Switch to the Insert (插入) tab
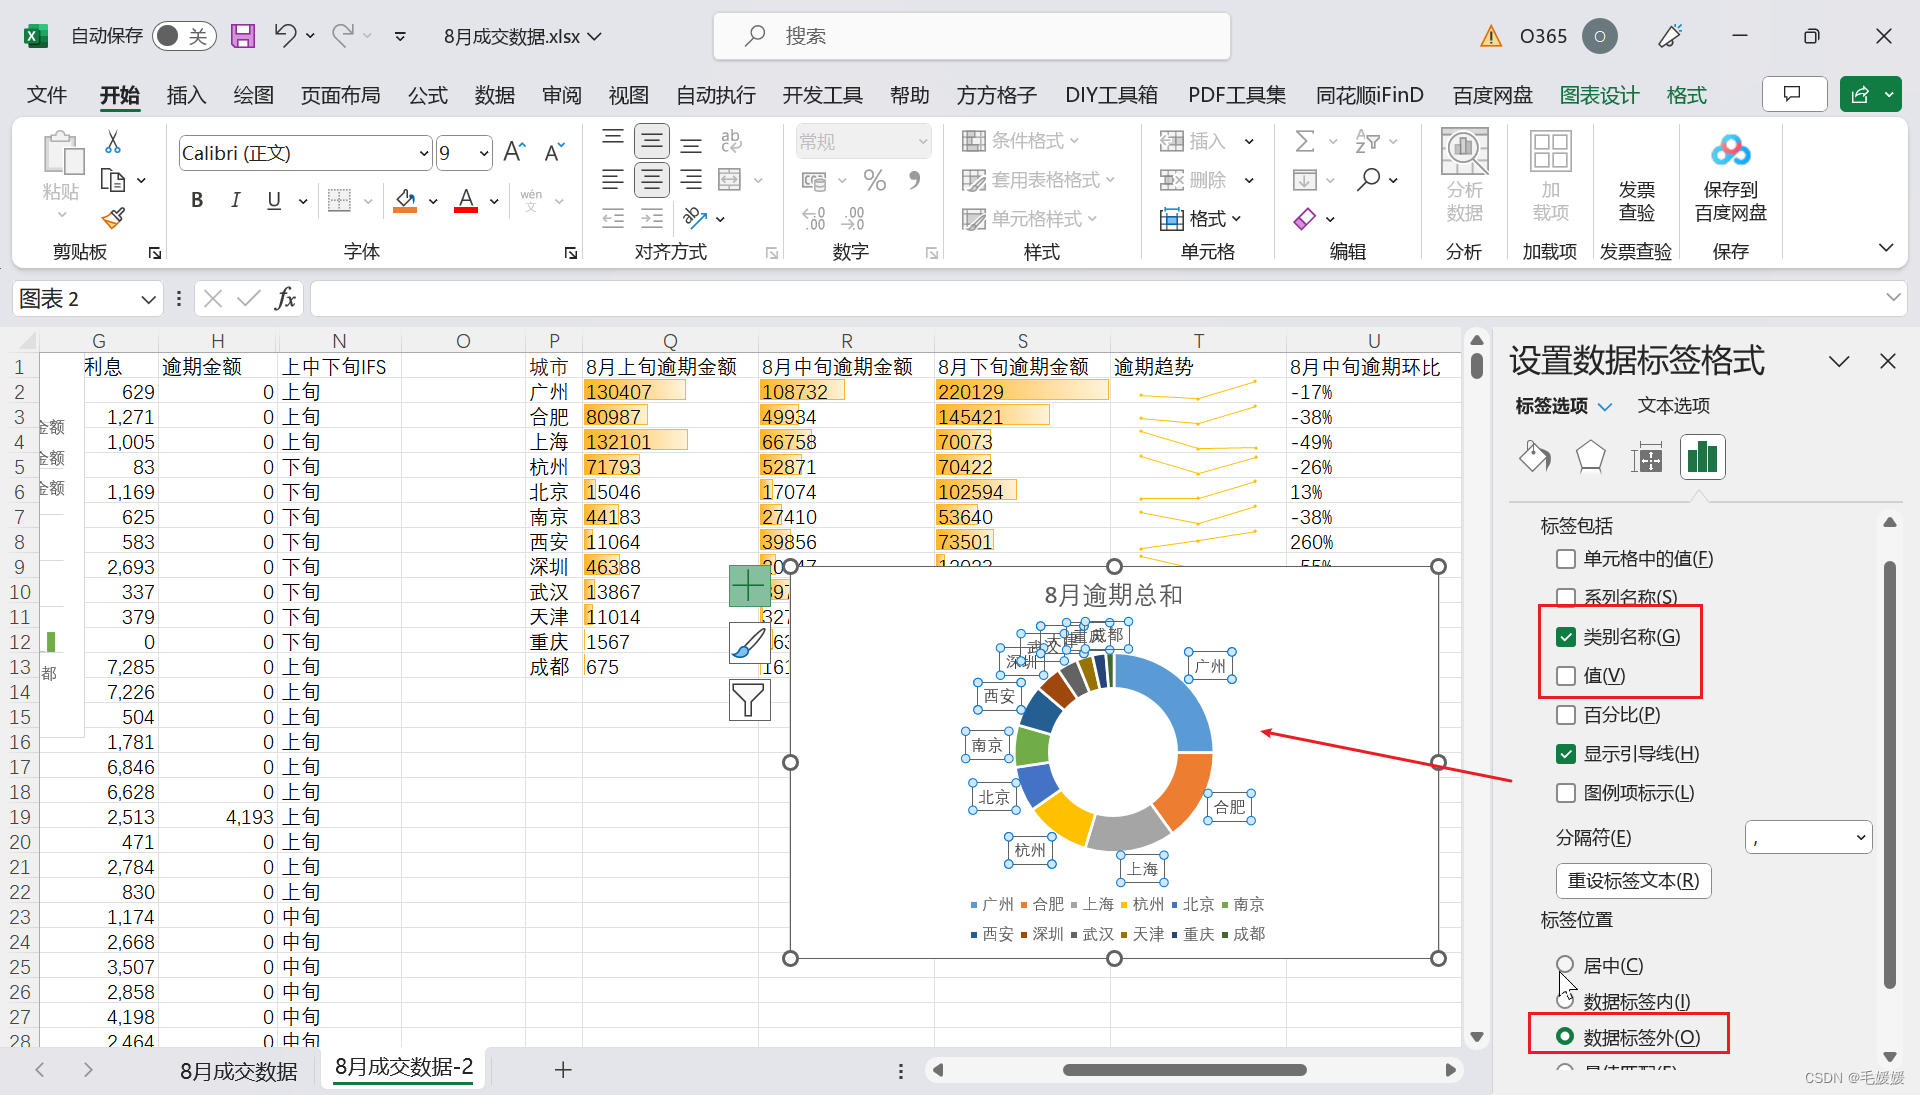Viewport: 1920px width, 1095px height. point(186,95)
